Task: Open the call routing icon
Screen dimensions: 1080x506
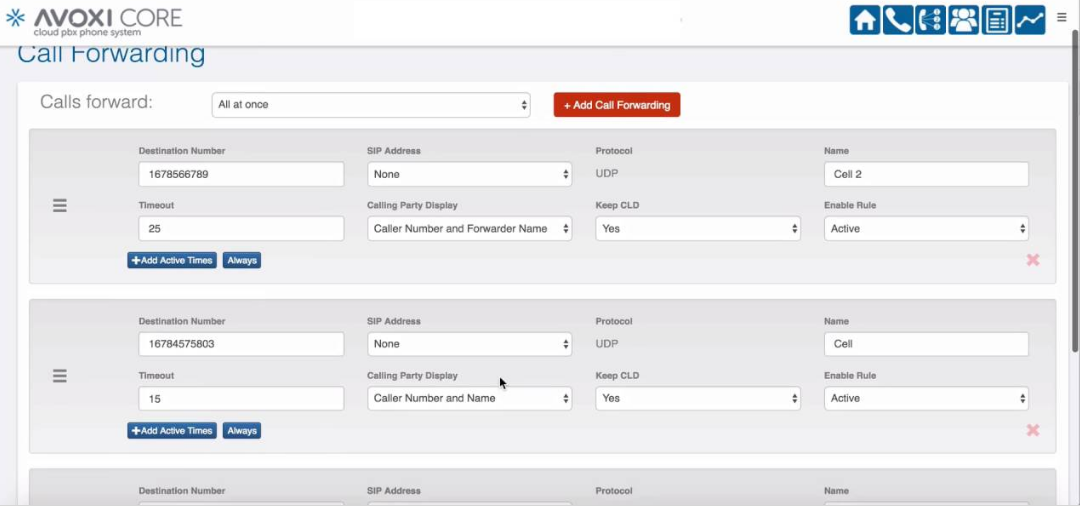Action: click(930, 20)
